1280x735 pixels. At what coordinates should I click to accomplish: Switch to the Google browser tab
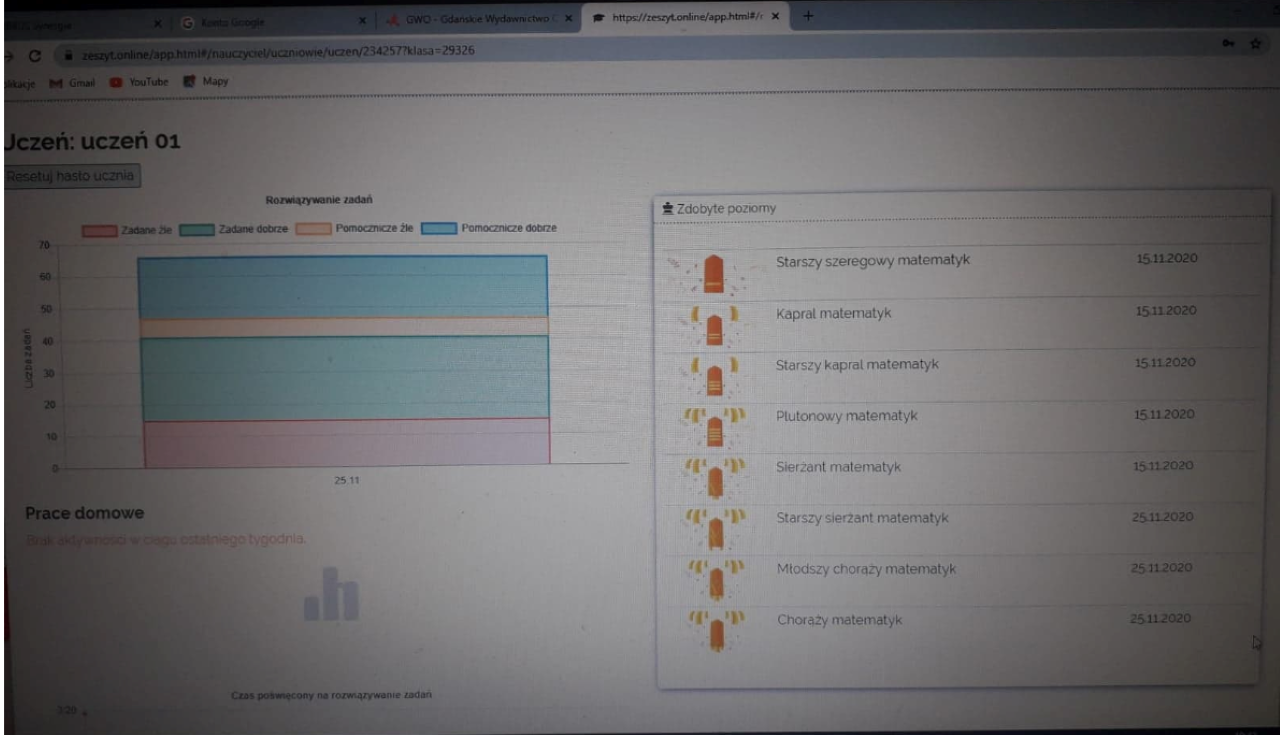(260, 19)
